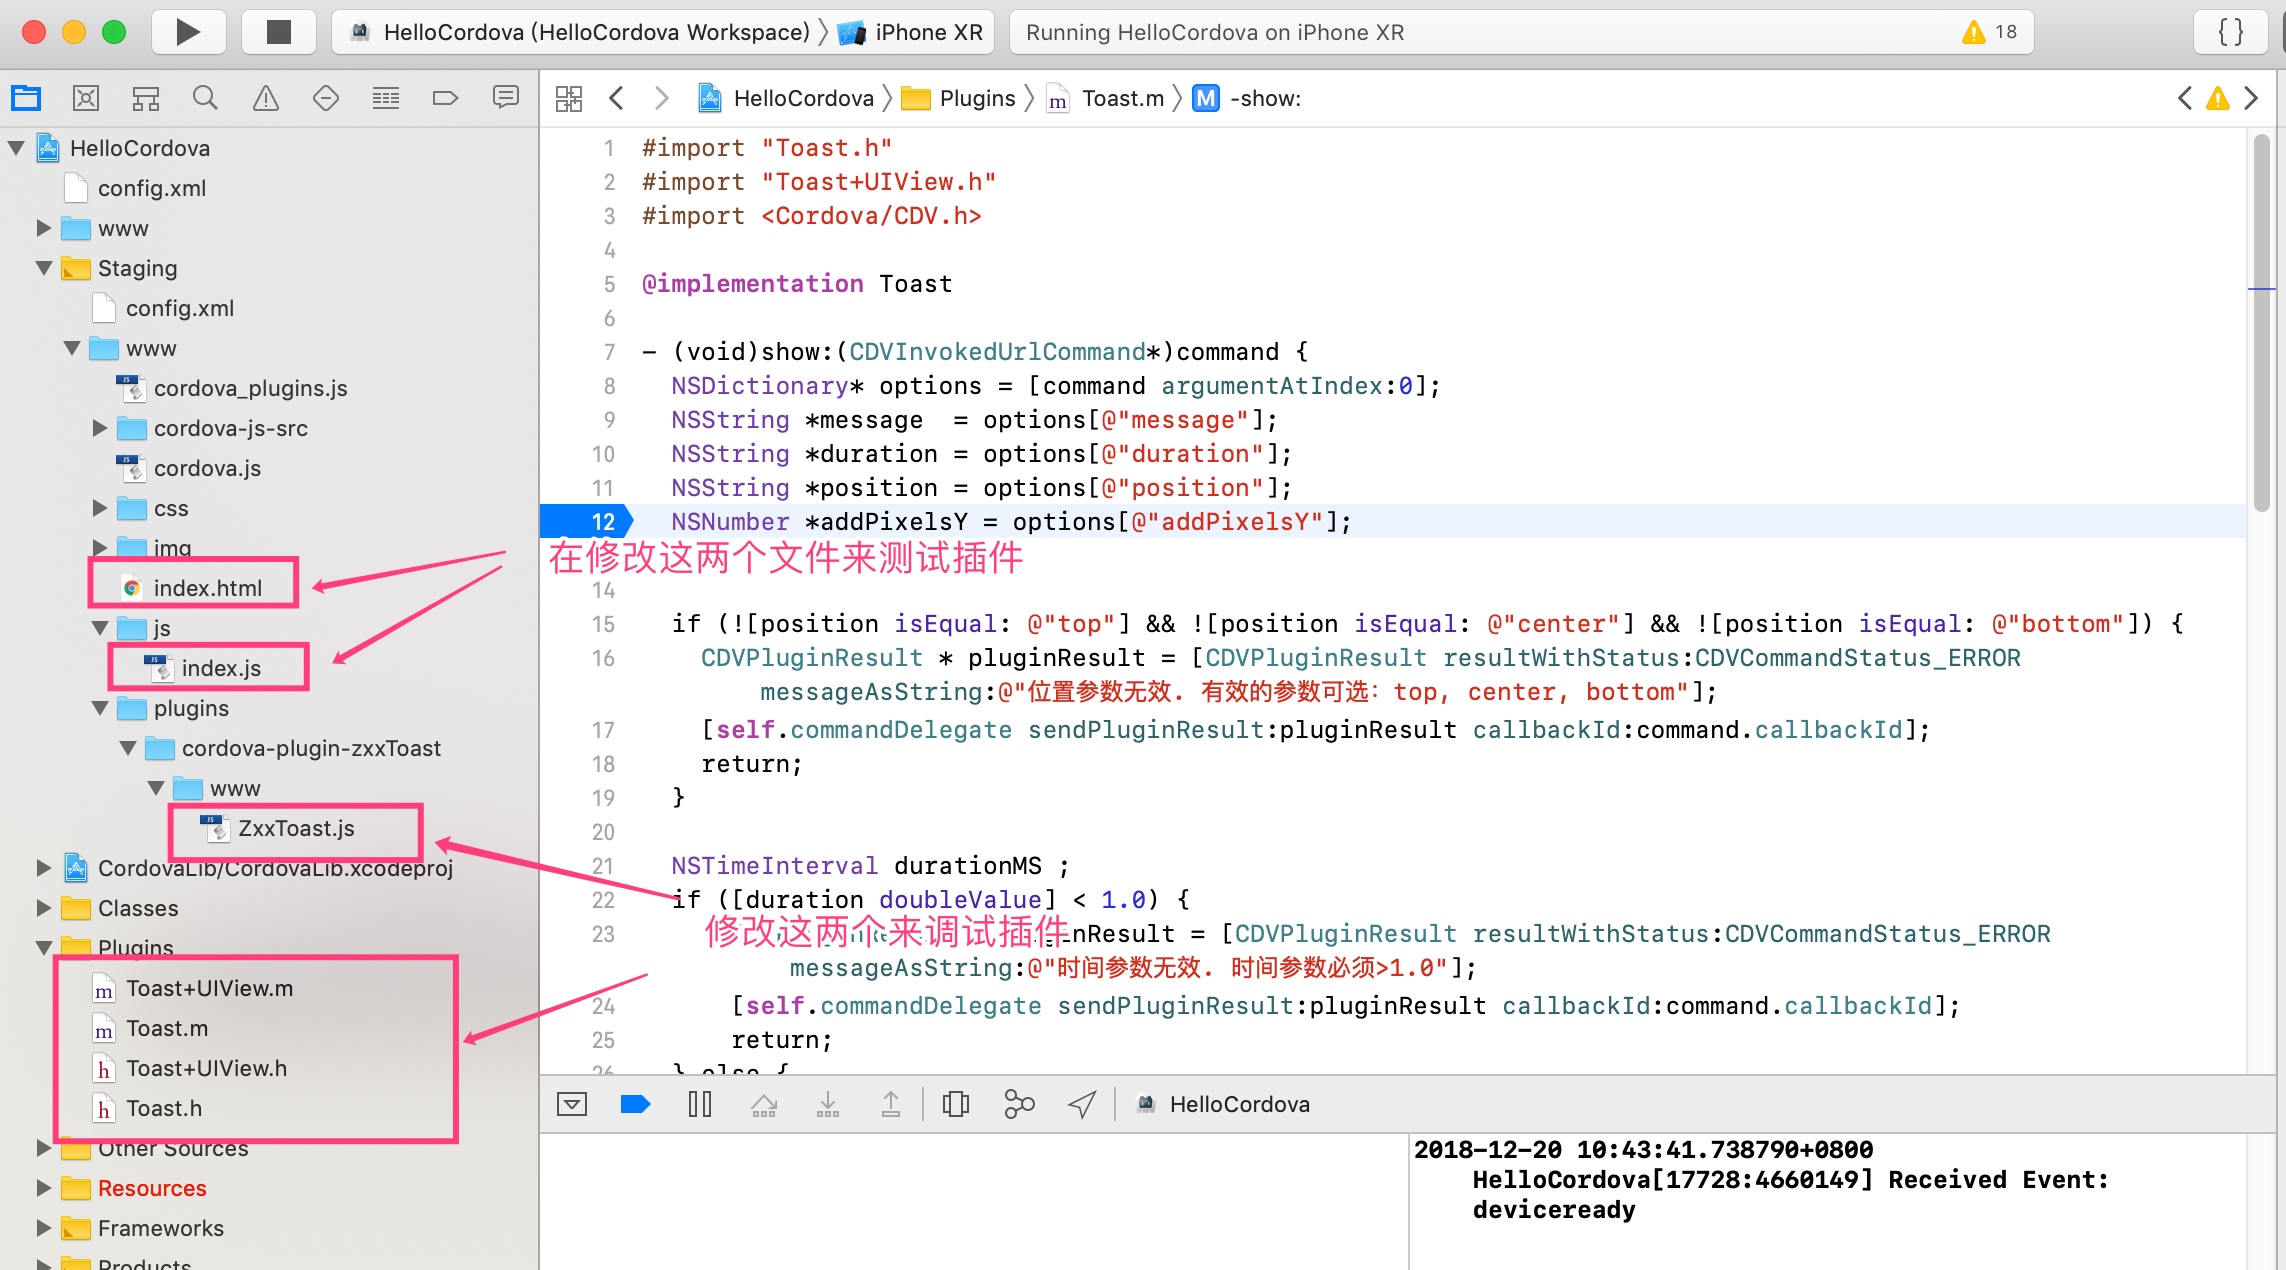Open the Source Control navigator icon
Screen dimensions: 2286x1270
(86, 98)
